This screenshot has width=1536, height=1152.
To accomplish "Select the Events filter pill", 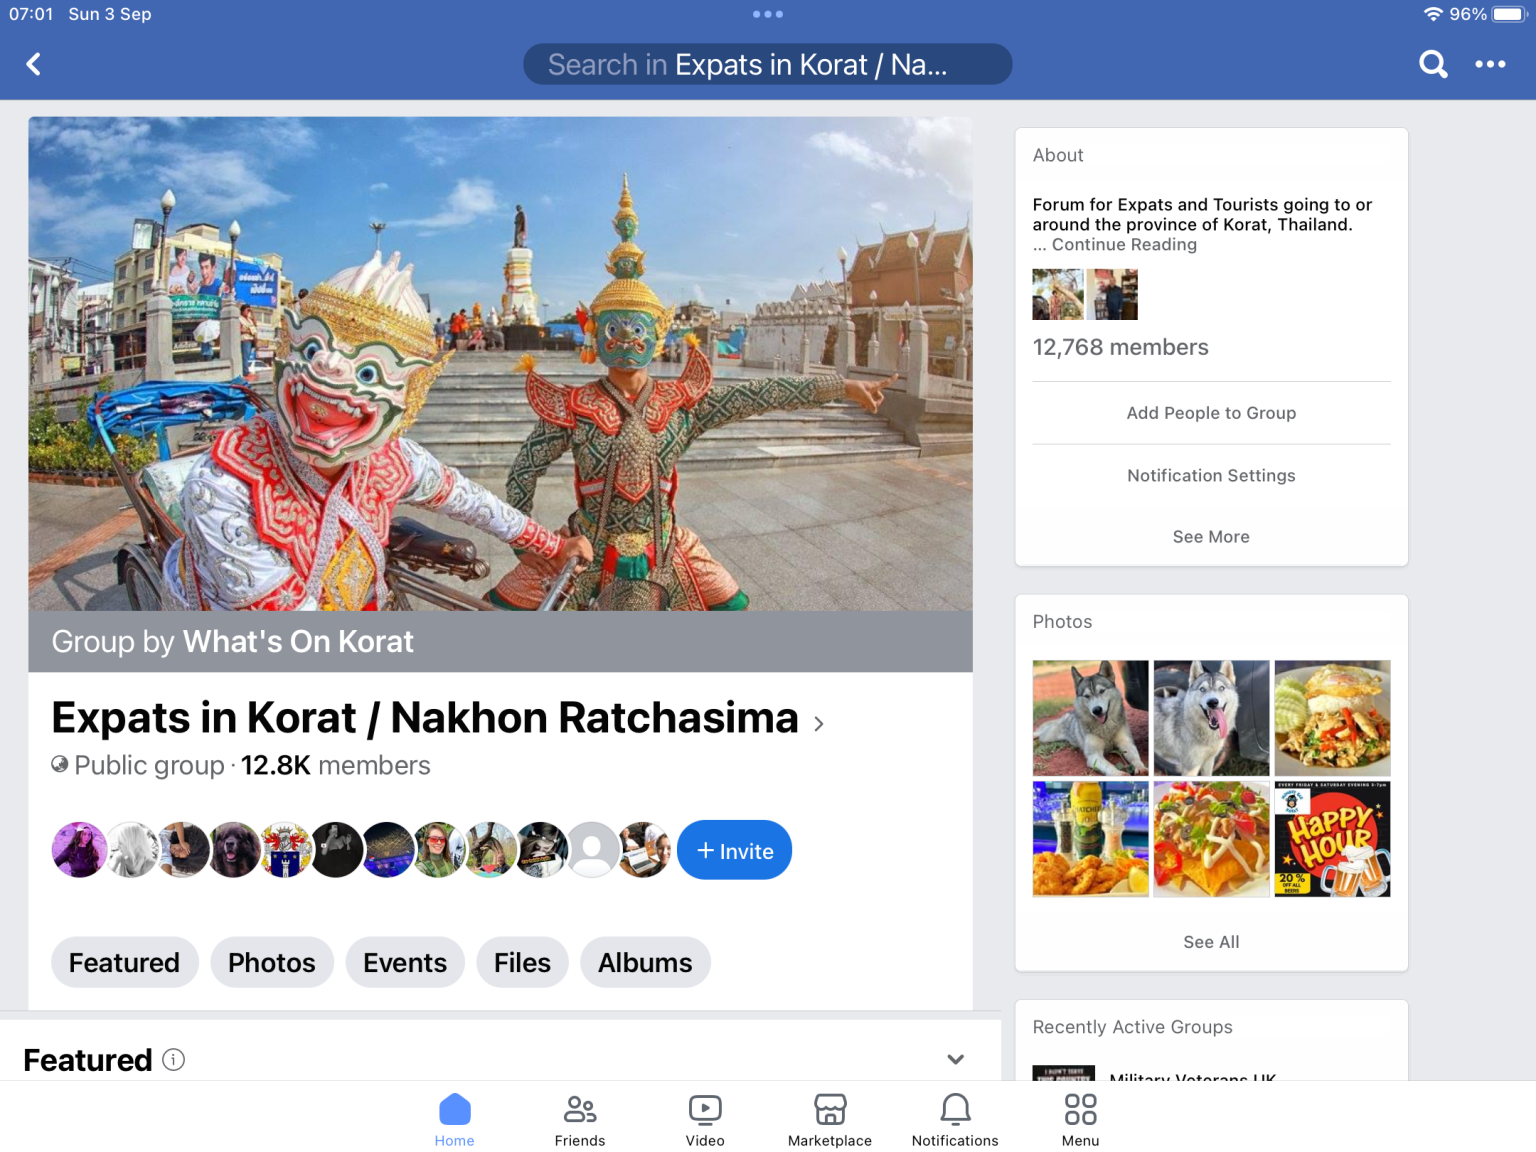I will [405, 962].
